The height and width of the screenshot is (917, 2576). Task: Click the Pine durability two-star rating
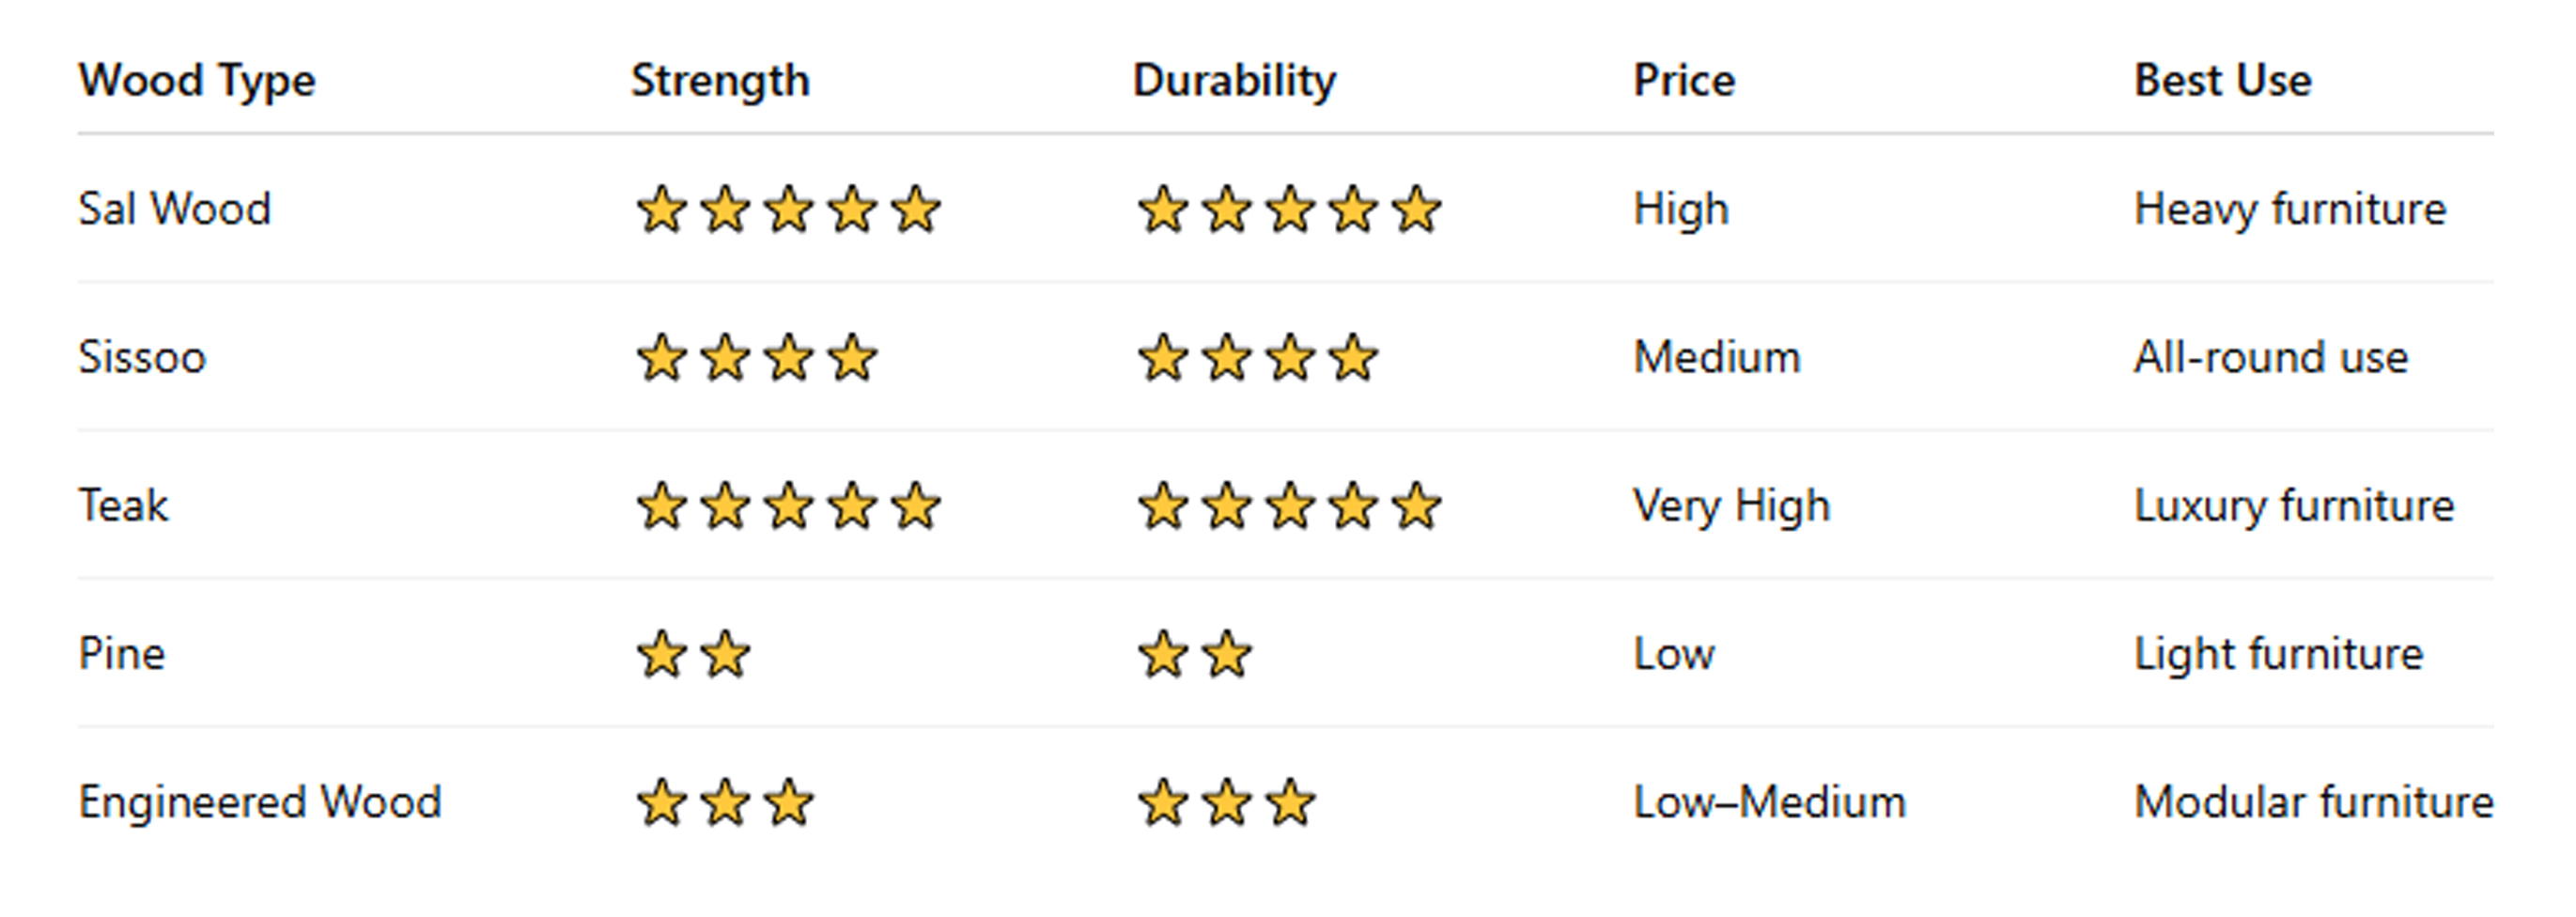click(x=1195, y=655)
